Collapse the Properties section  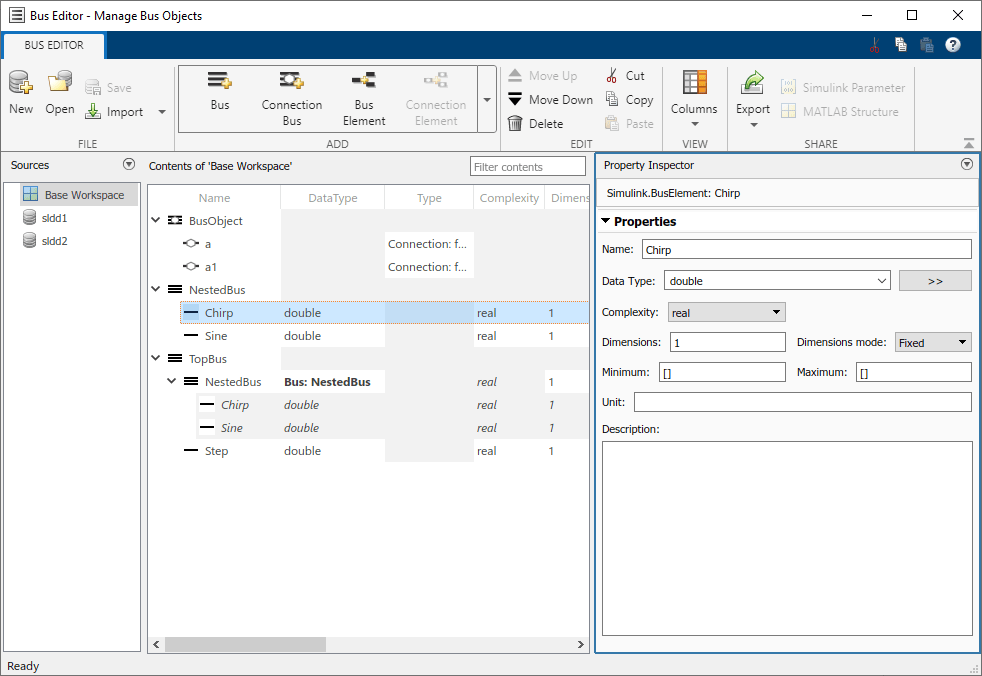pyautogui.click(x=606, y=221)
